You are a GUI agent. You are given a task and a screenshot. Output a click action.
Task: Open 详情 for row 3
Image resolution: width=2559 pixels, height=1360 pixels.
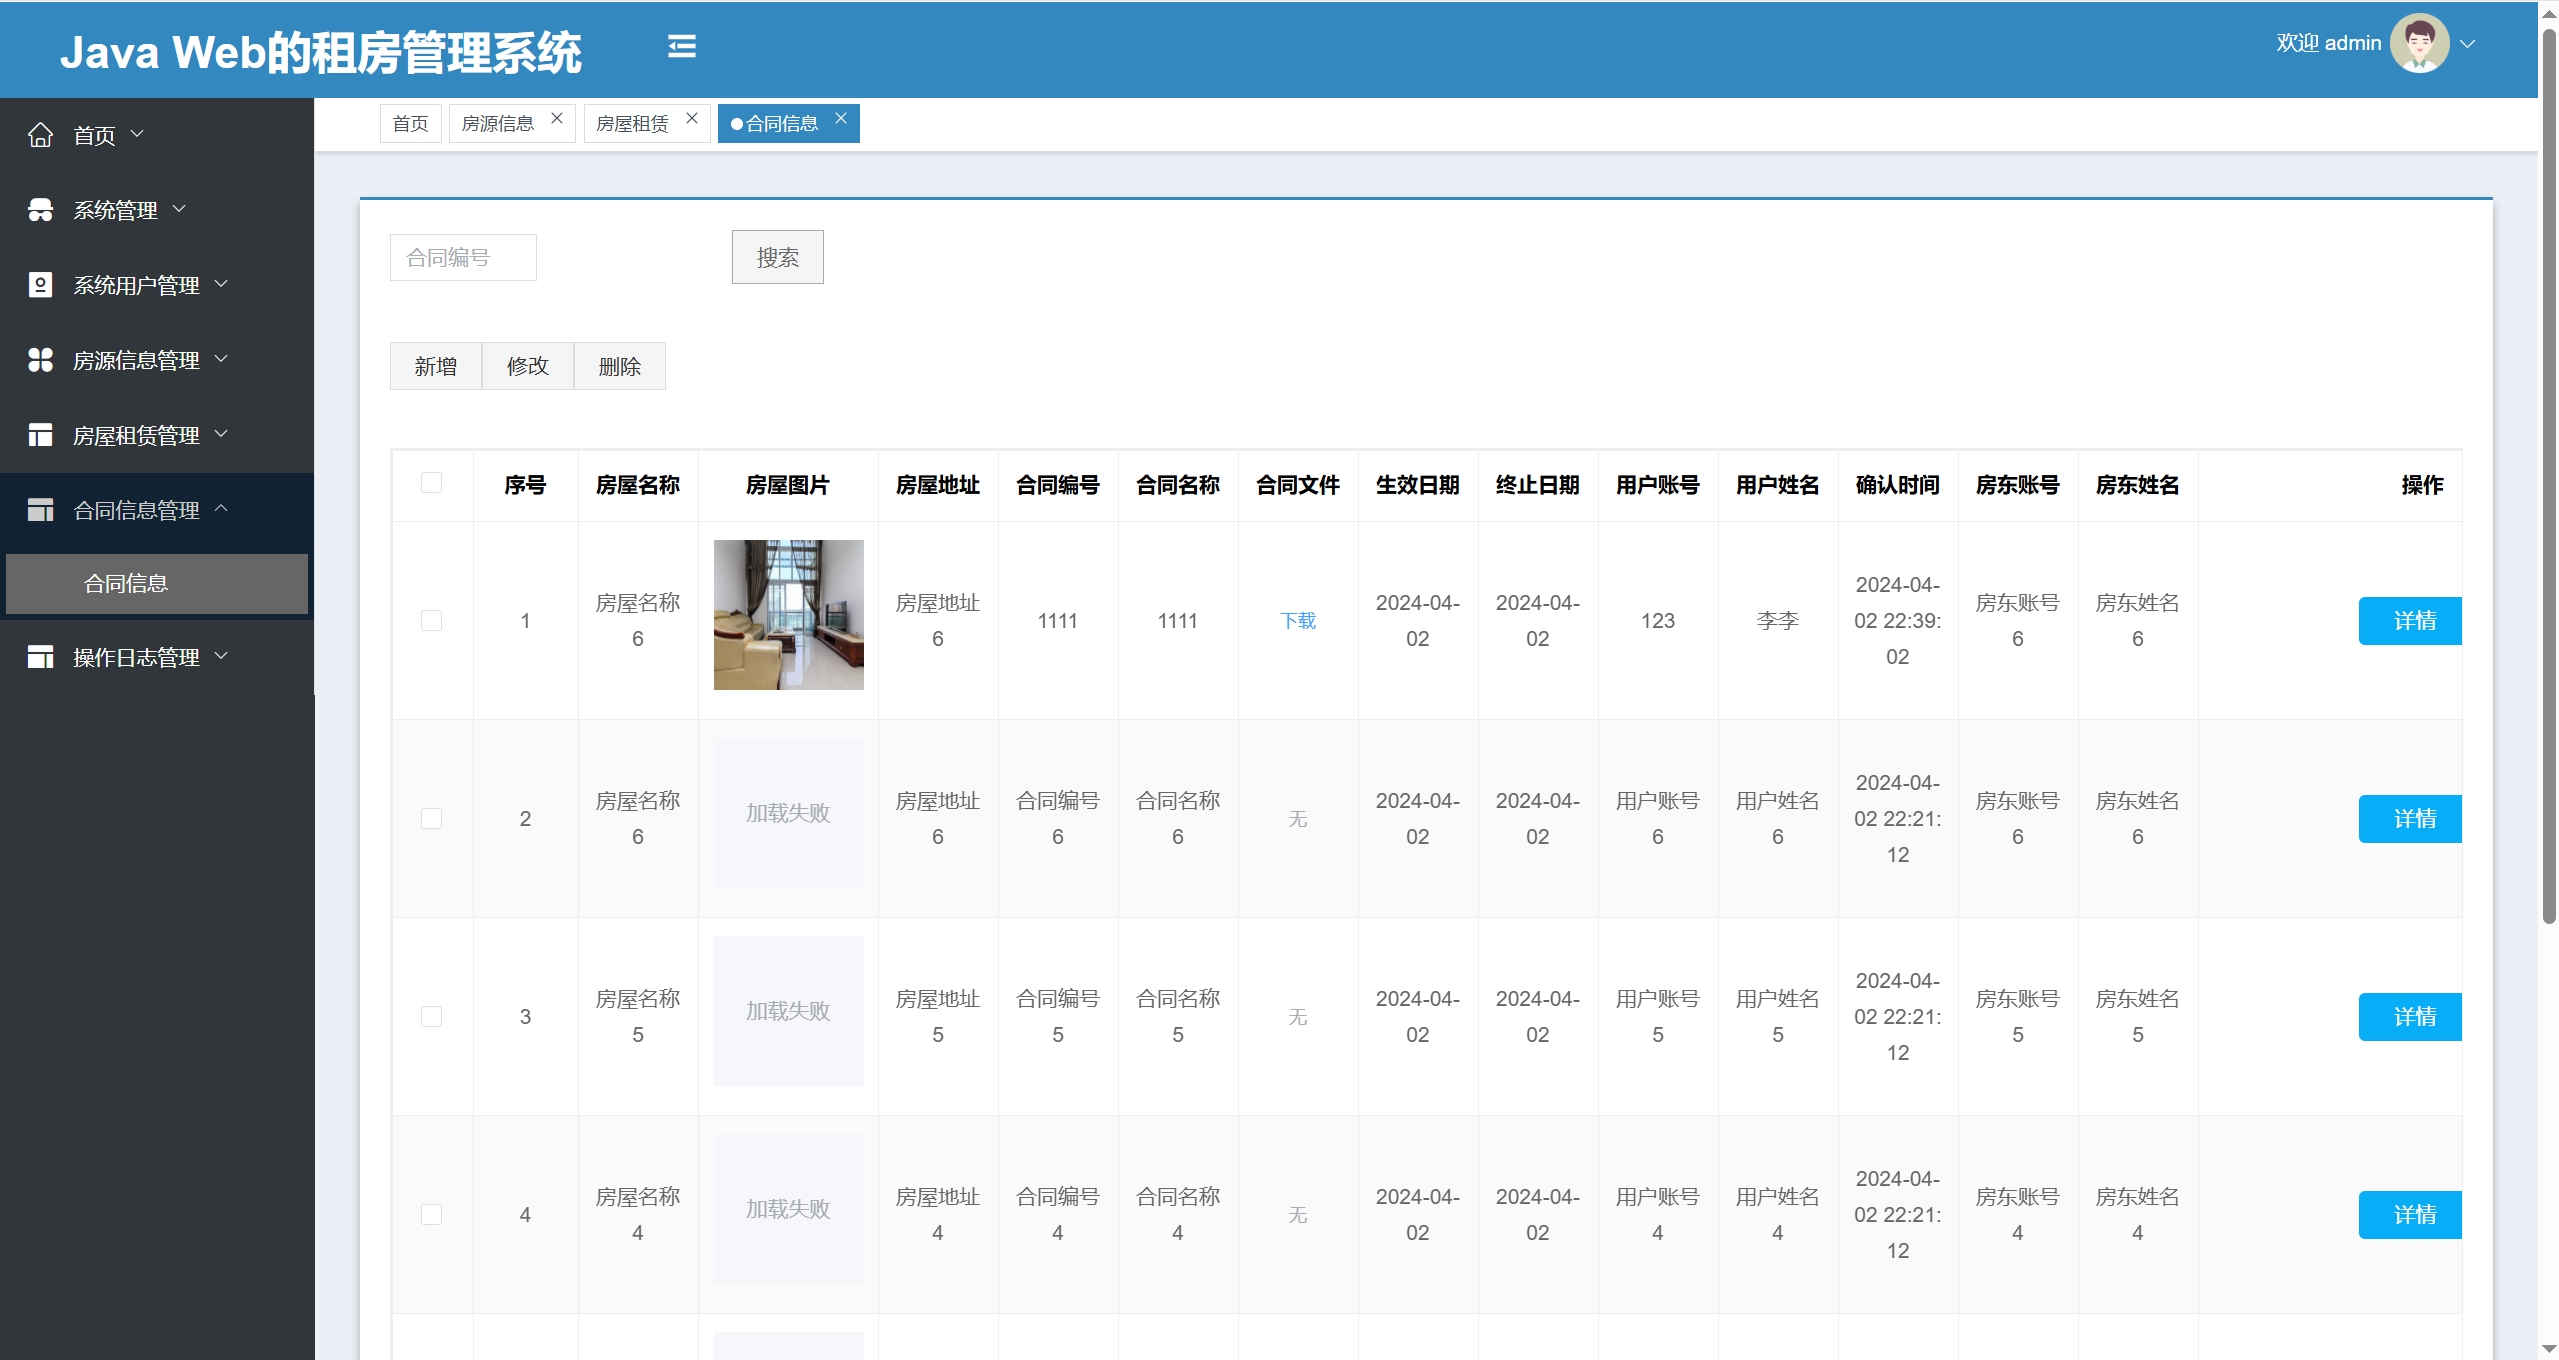(x=2410, y=1017)
